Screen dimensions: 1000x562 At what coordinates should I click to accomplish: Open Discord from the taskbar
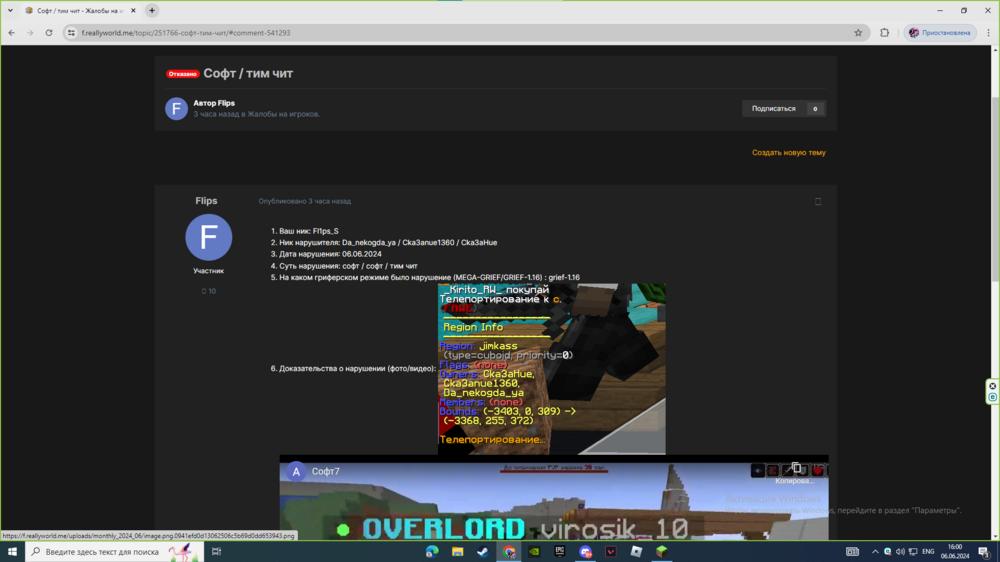point(585,552)
